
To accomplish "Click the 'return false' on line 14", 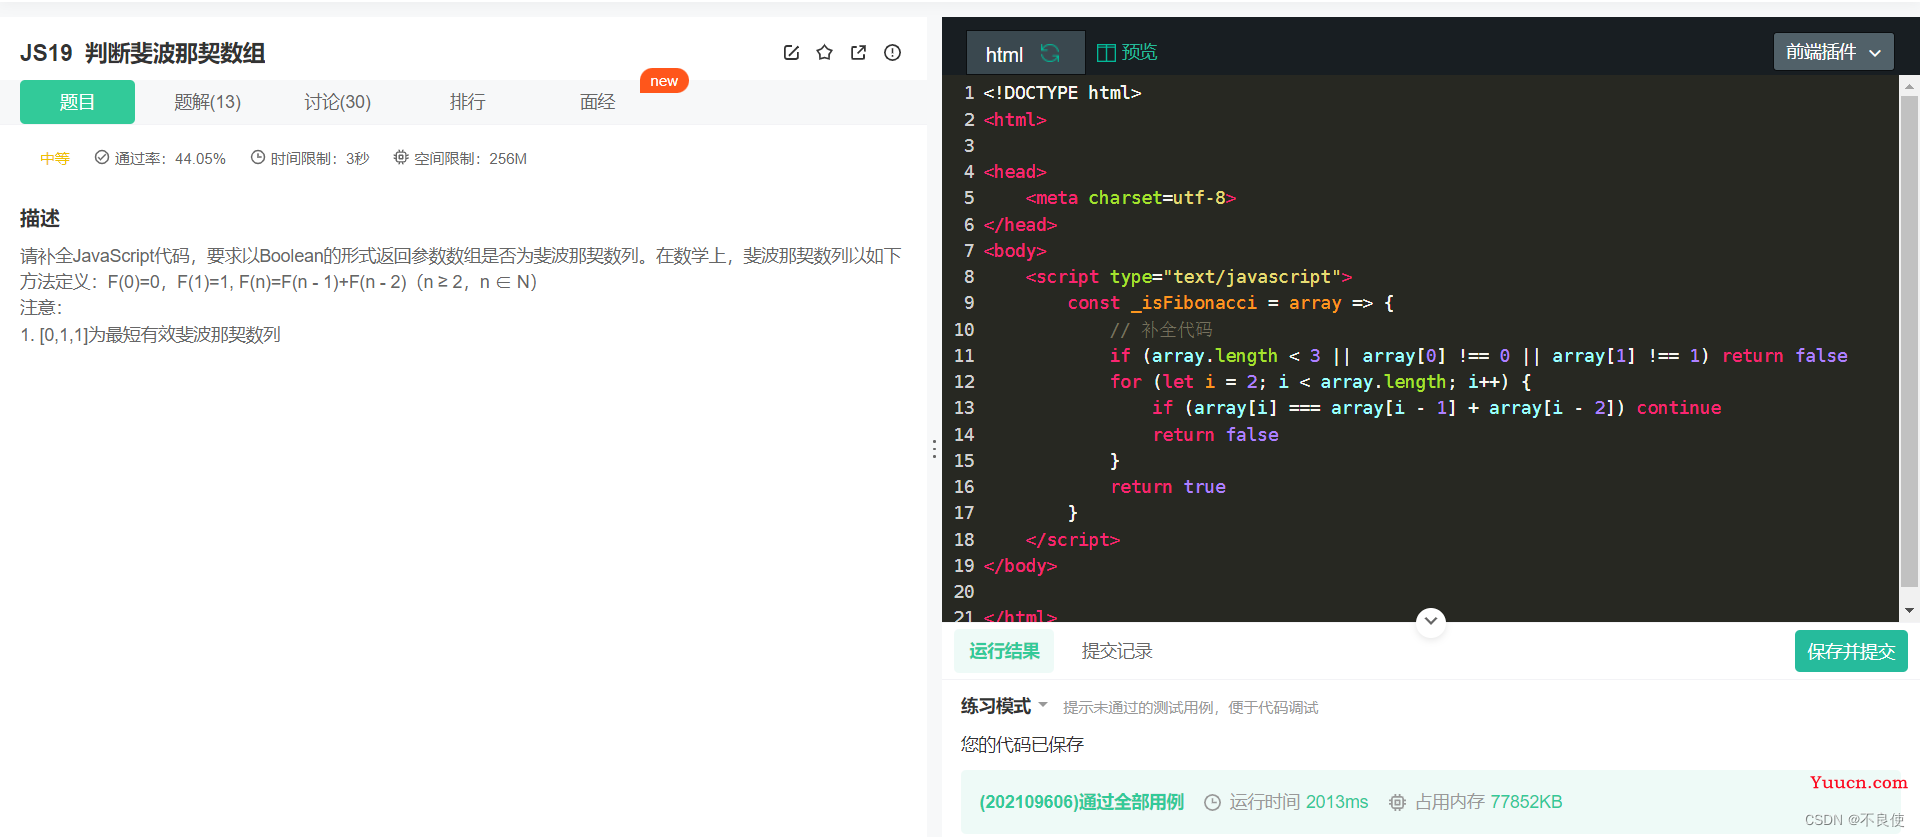I will click(1215, 435).
